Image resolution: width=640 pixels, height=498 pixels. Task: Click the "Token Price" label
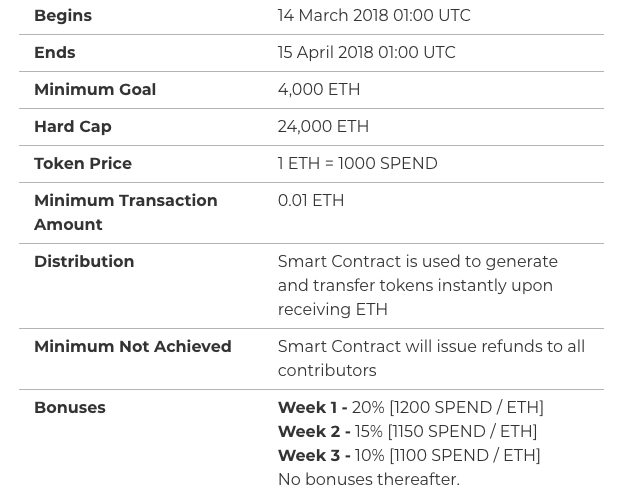point(83,164)
